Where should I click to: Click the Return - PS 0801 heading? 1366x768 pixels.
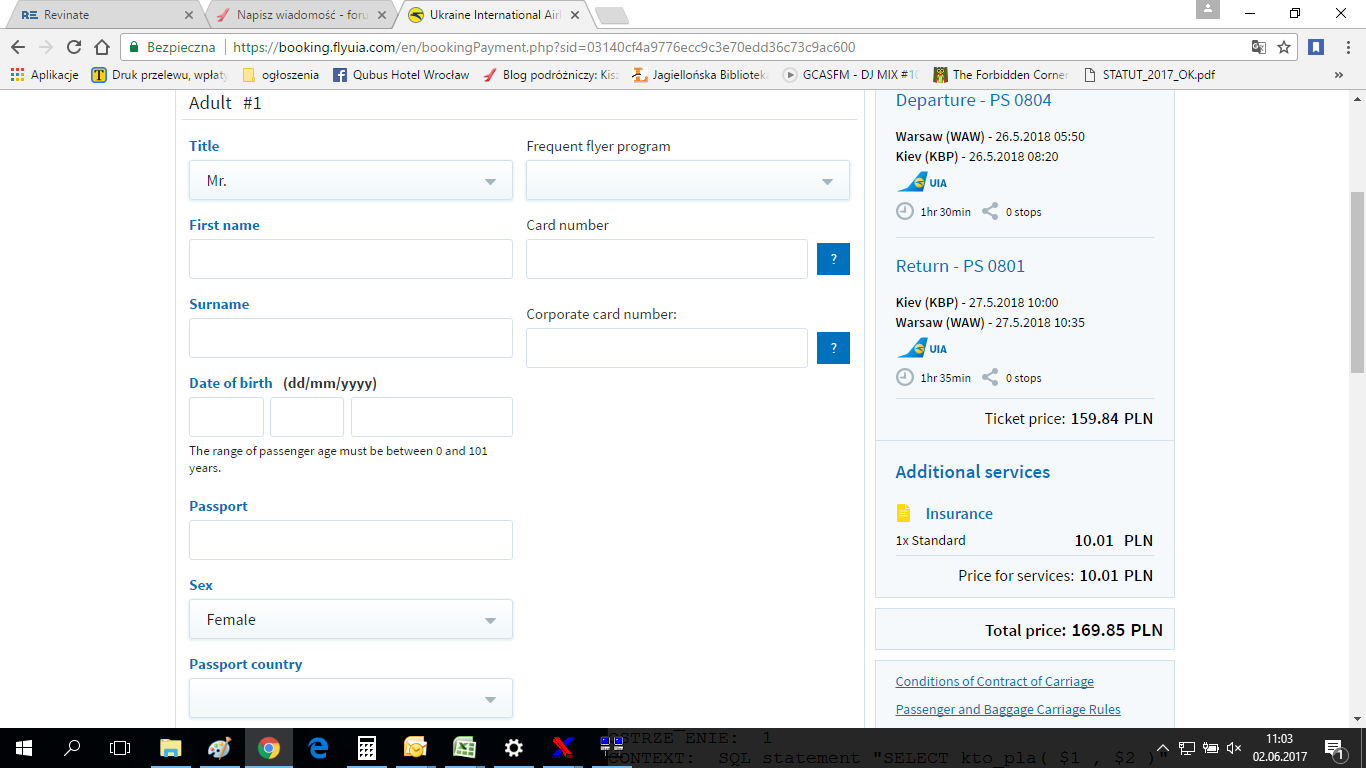[960, 266]
